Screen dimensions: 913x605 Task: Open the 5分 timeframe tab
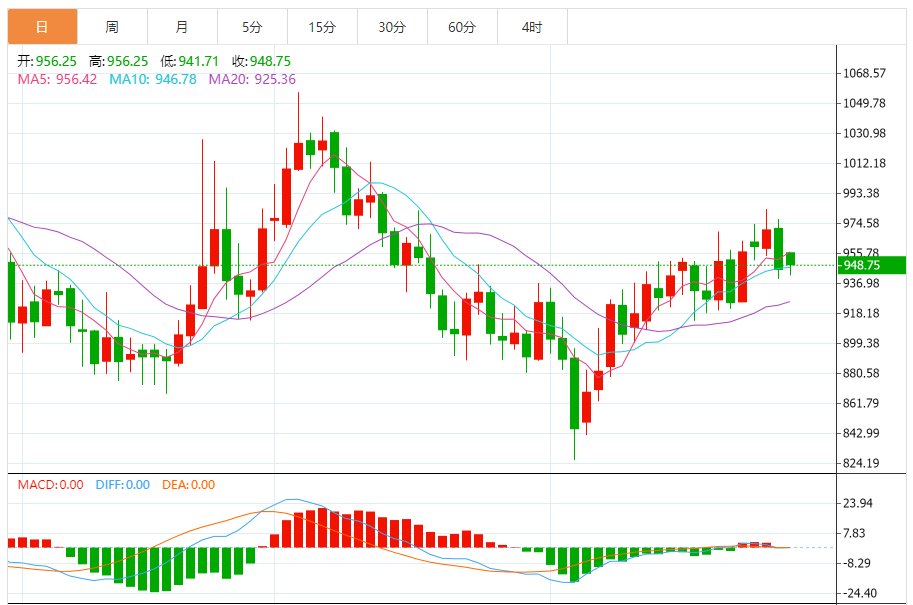point(252,27)
